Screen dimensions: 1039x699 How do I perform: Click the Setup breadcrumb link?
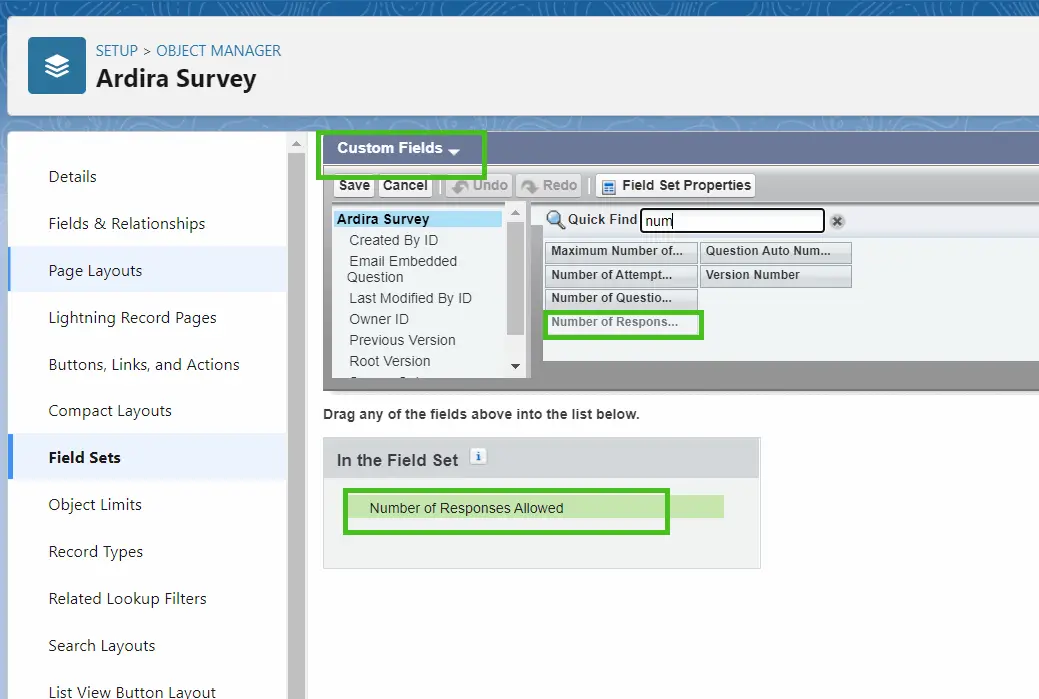[x=116, y=50]
